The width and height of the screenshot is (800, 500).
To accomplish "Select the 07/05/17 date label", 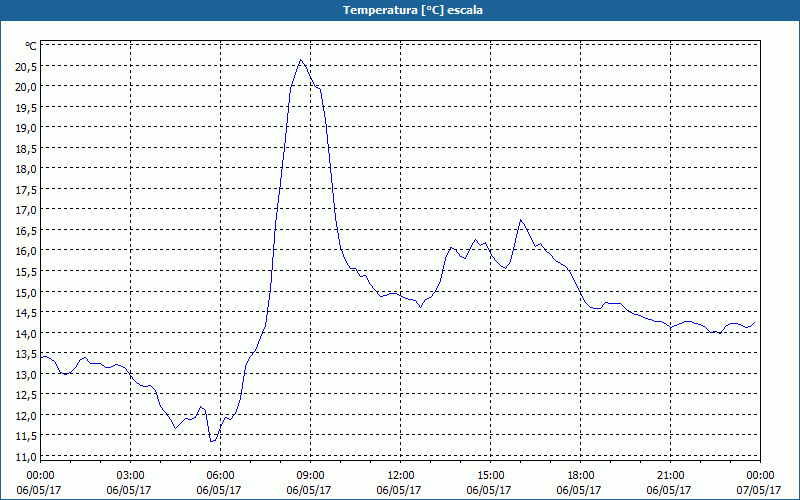I will tap(760, 490).
